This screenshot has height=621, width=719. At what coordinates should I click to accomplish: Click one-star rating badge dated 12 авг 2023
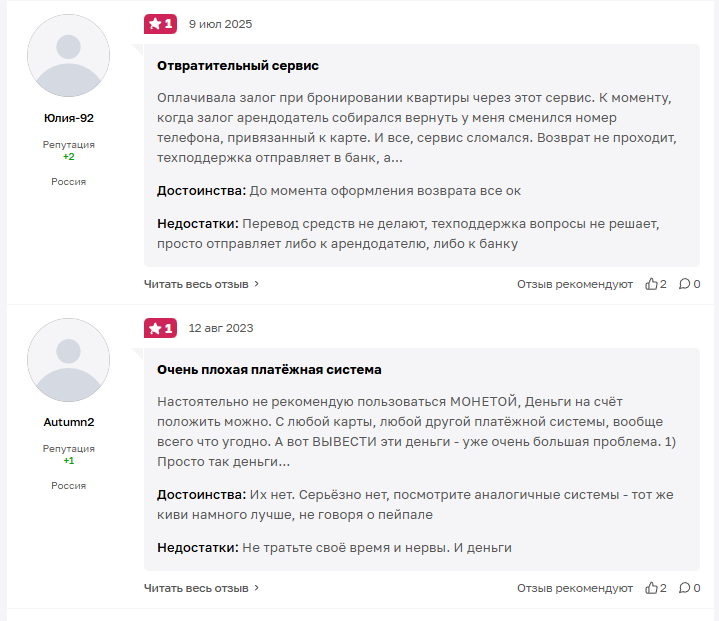(x=160, y=328)
